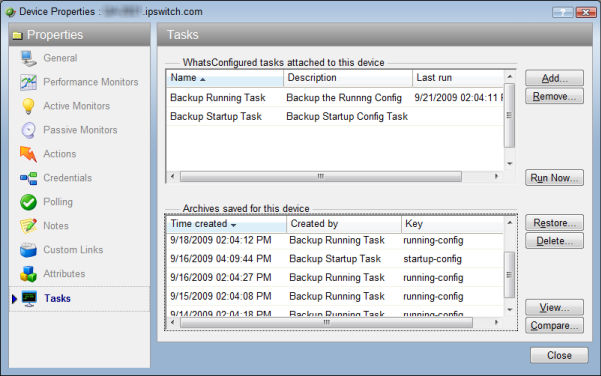The width and height of the screenshot is (601, 376).
Task: Click the Device Properties title bar icon
Action: [11, 12]
